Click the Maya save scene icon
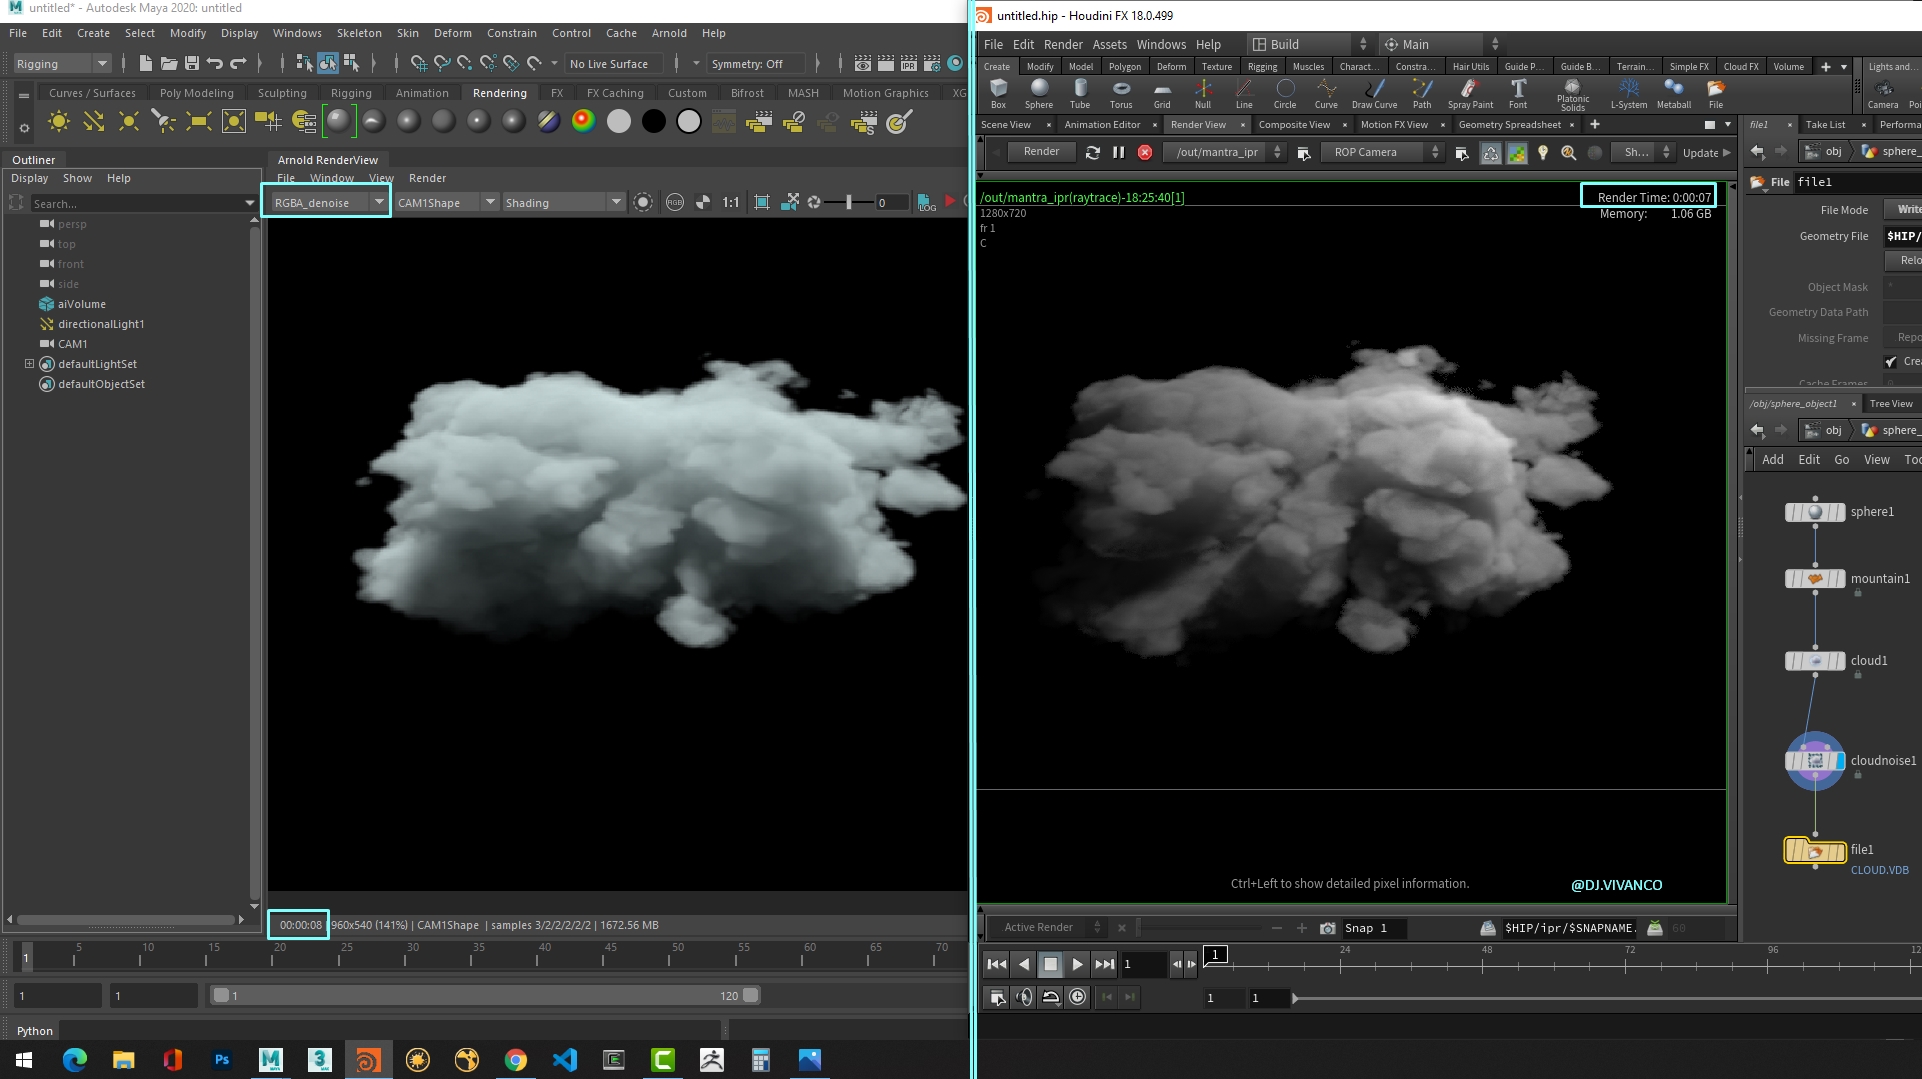This screenshot has height=1079, width=1922. tap(192, 63)
